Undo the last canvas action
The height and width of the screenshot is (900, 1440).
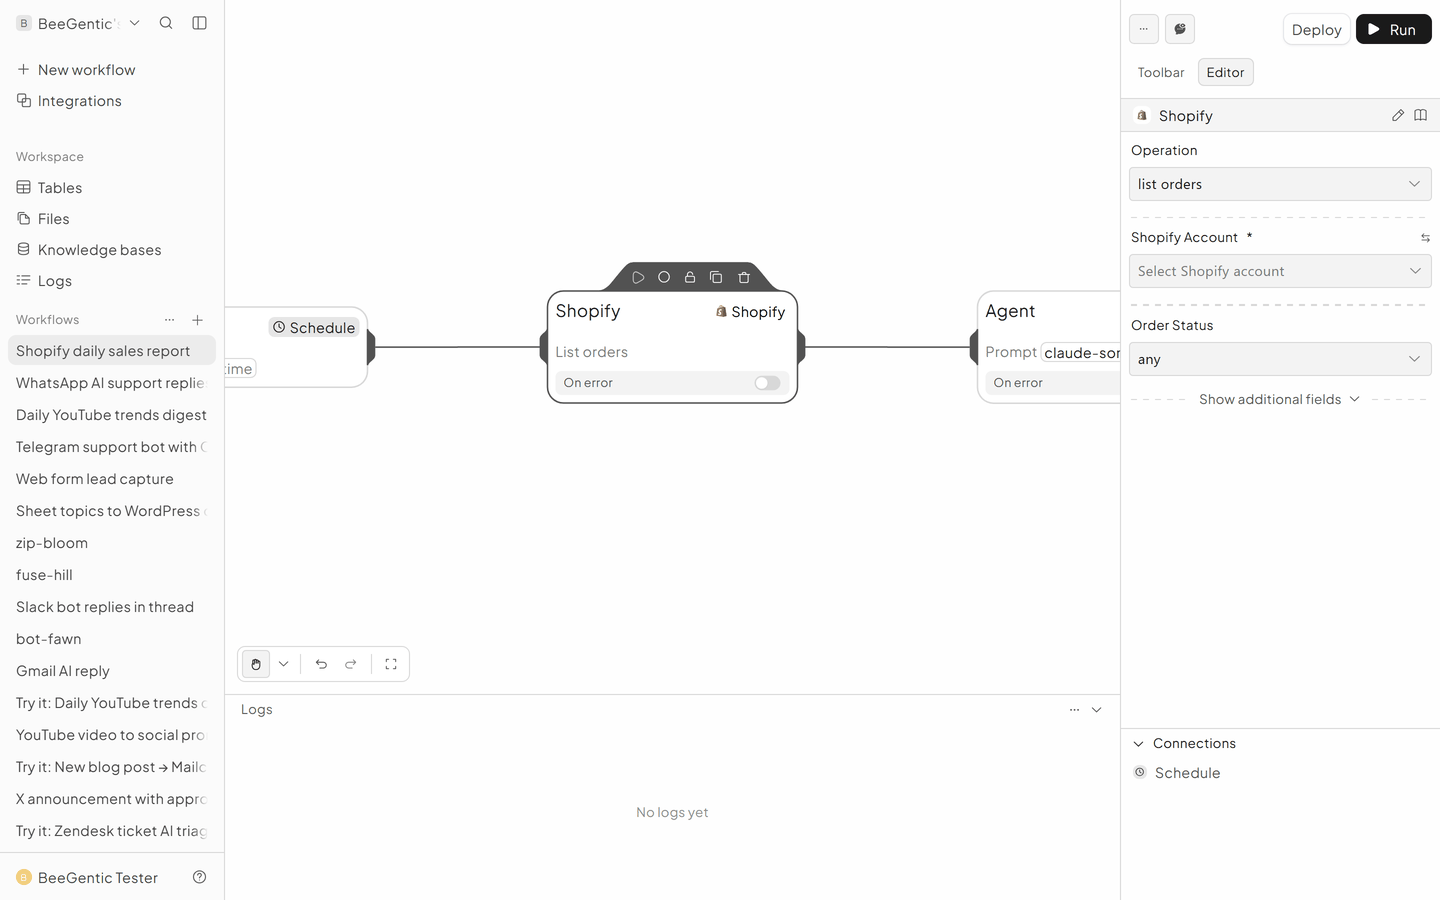[x=321, y=664]
